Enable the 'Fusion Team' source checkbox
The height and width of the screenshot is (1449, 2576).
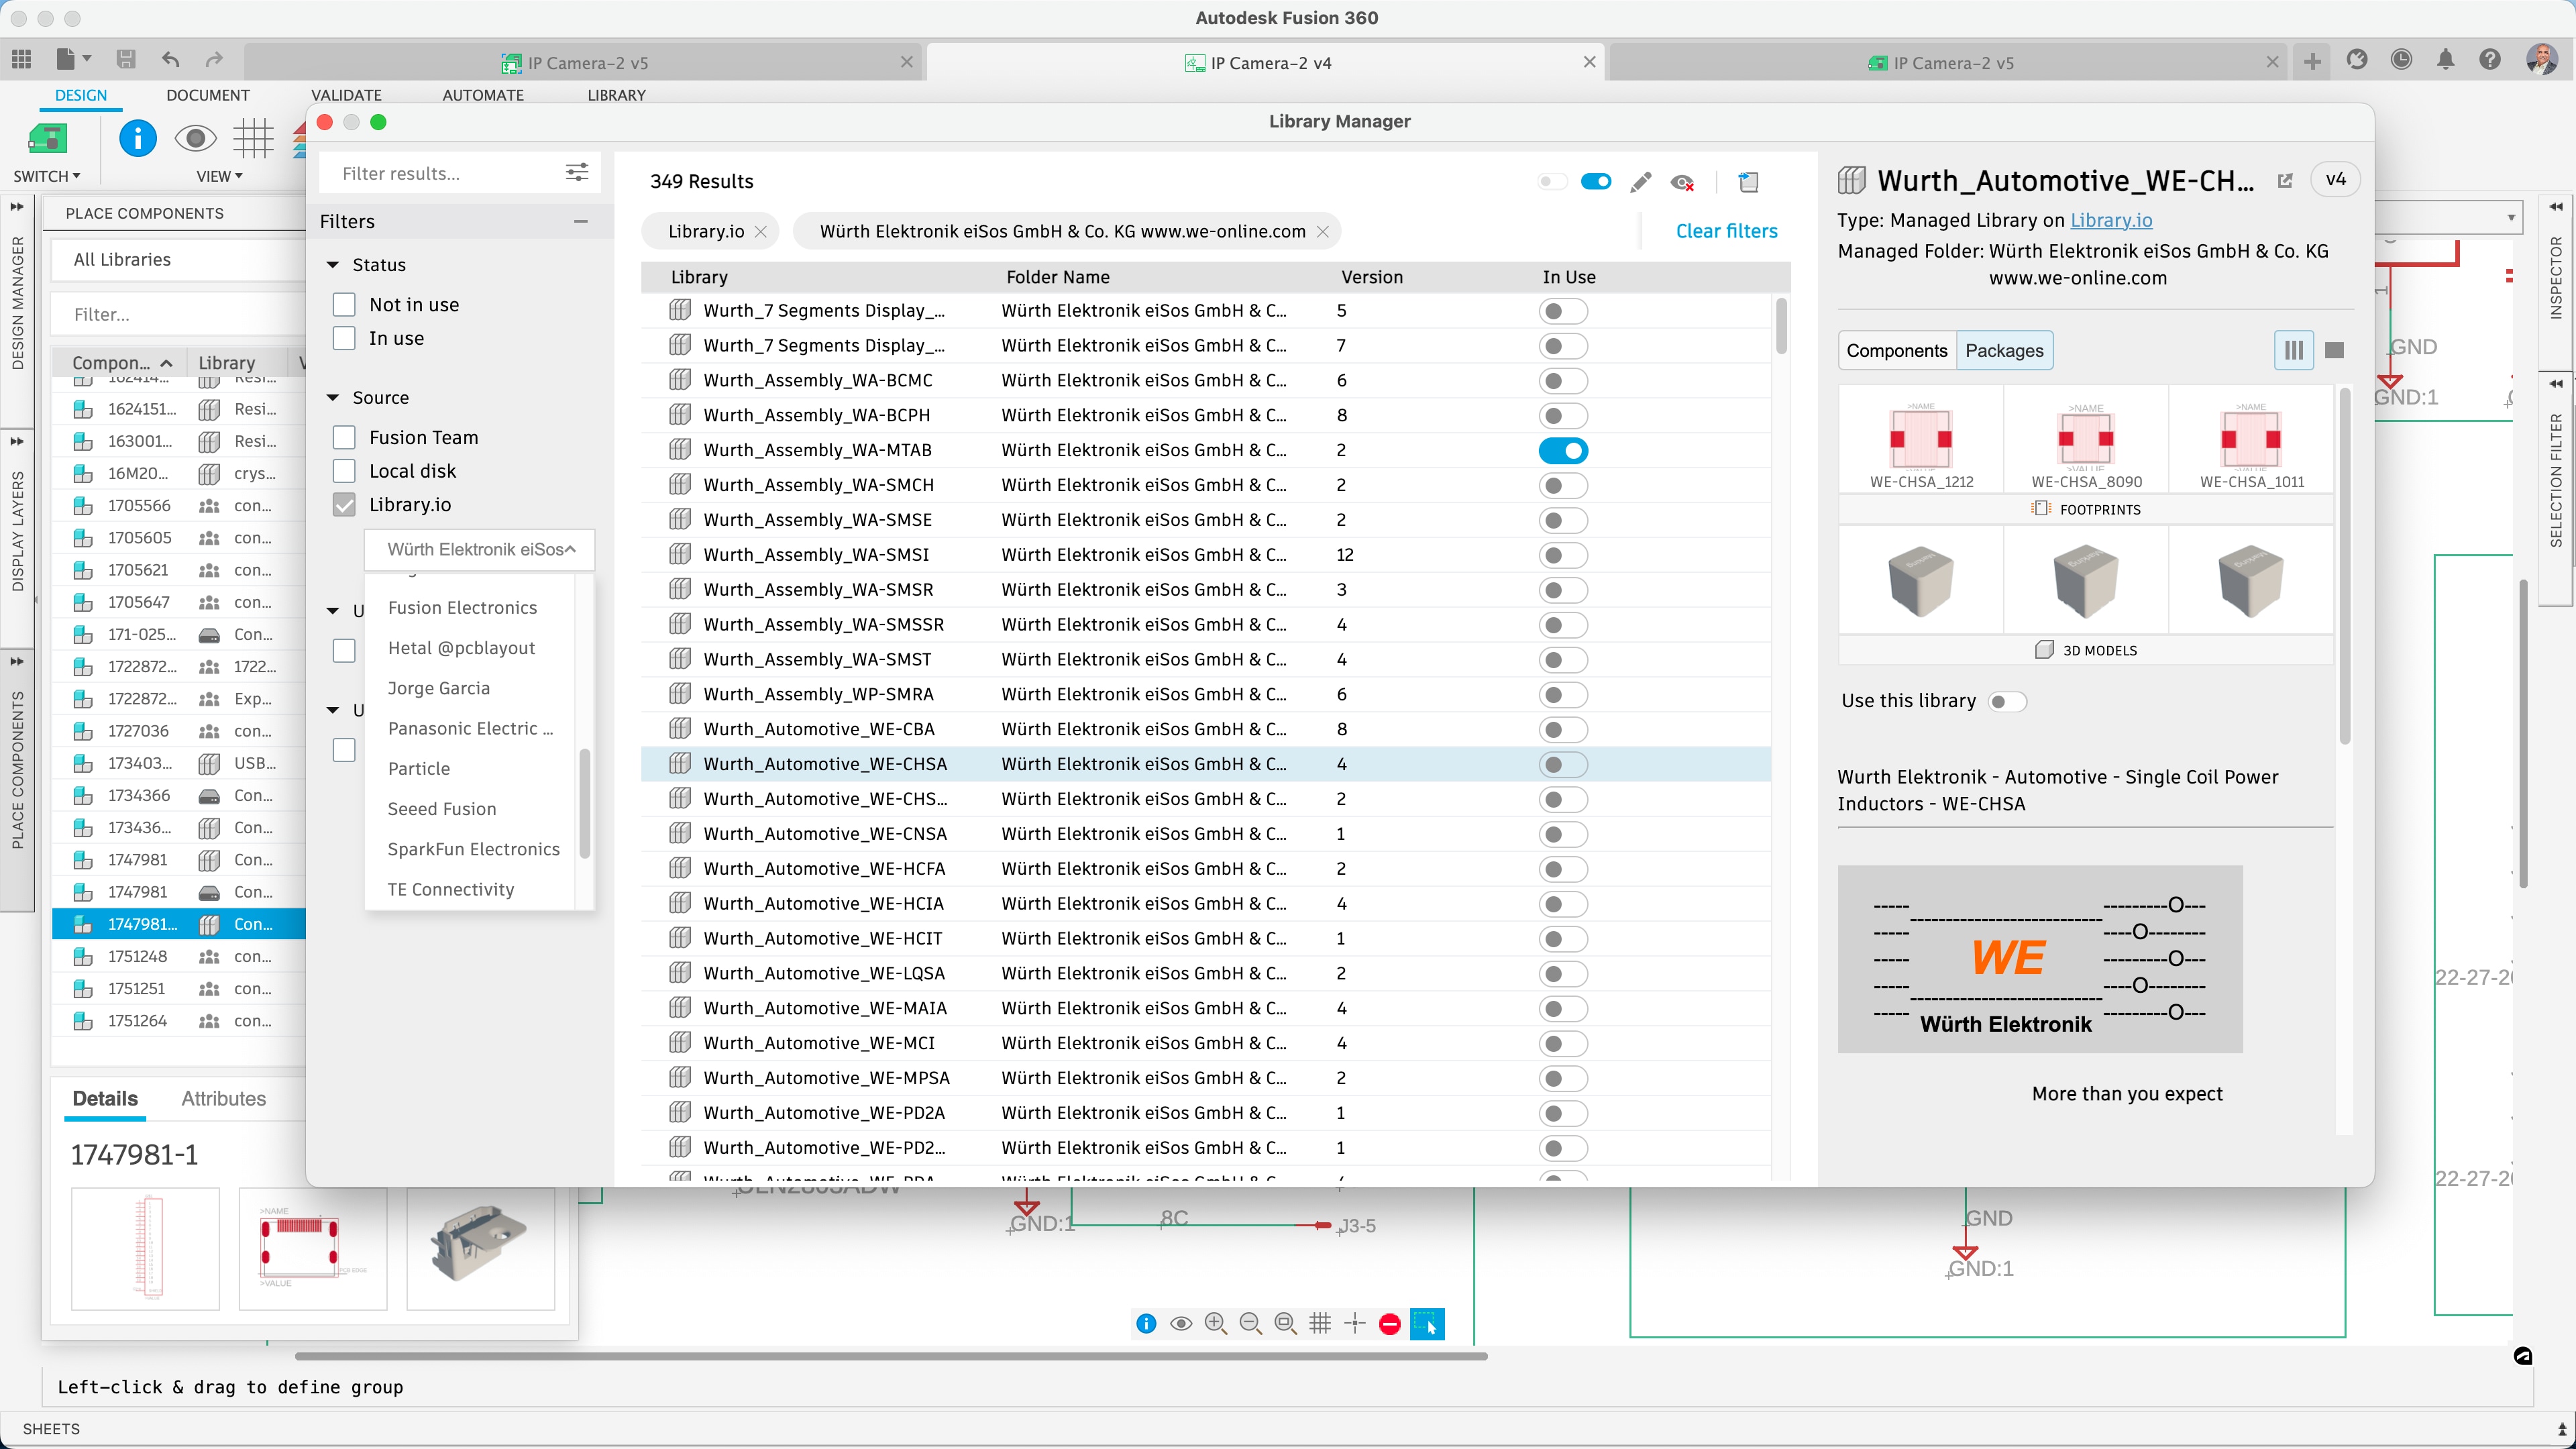point(344,437)
